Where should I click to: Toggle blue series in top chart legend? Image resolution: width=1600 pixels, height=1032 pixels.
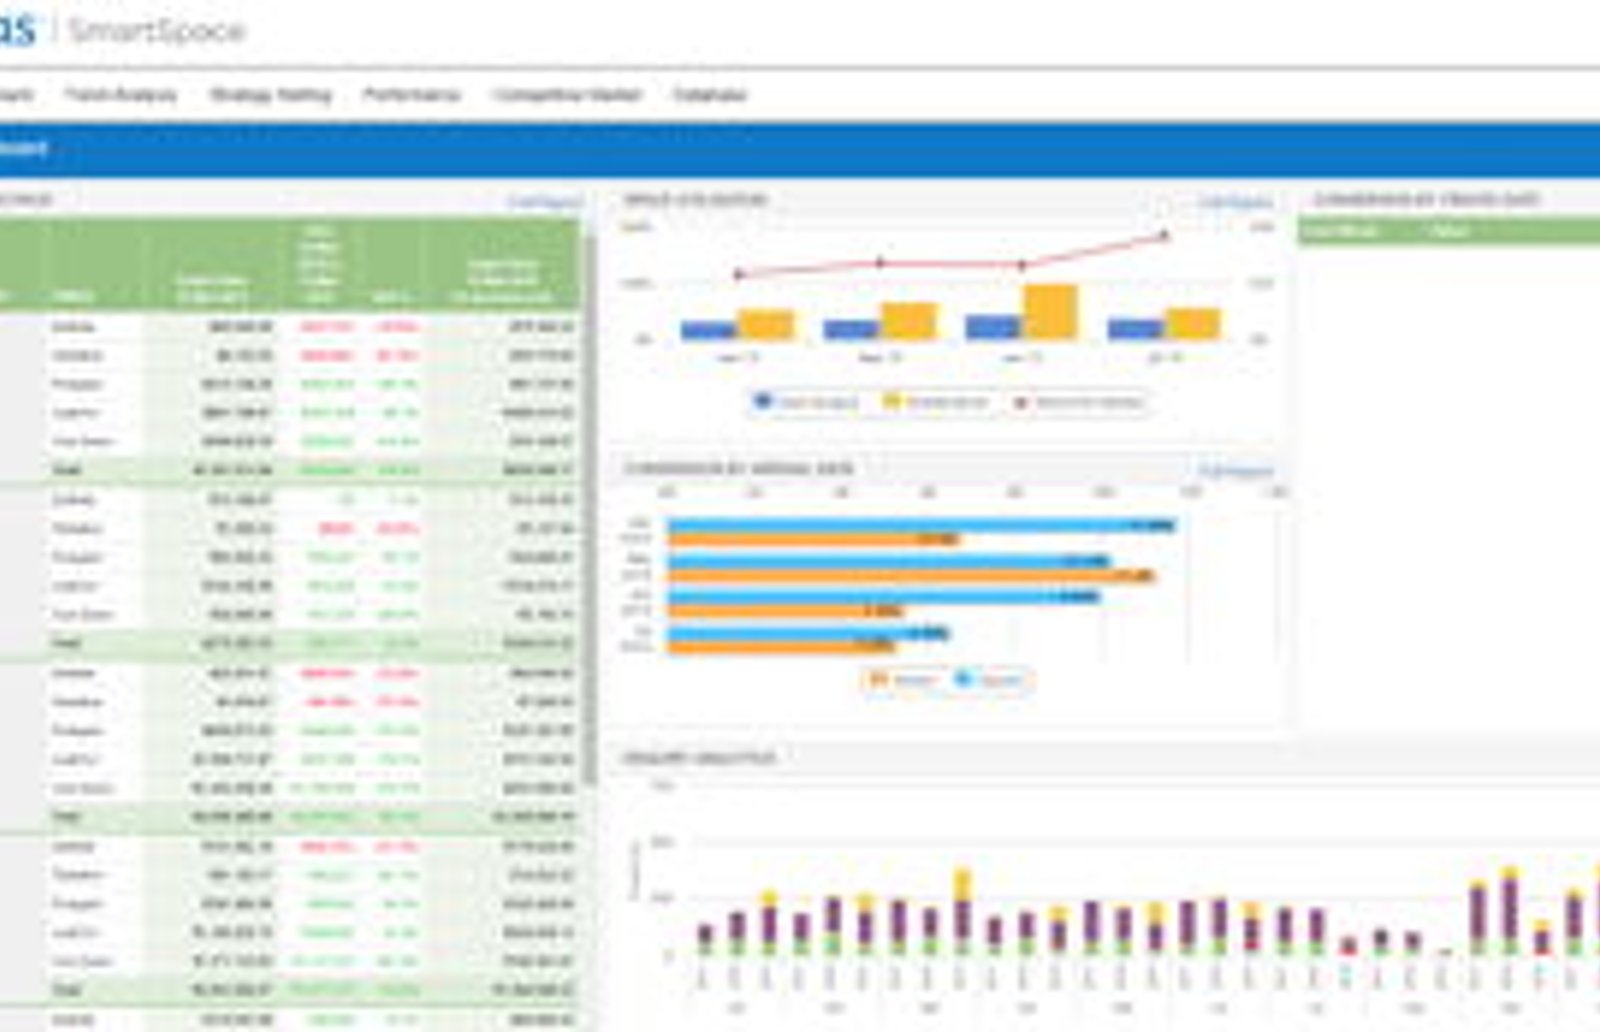tap(806, 402)
